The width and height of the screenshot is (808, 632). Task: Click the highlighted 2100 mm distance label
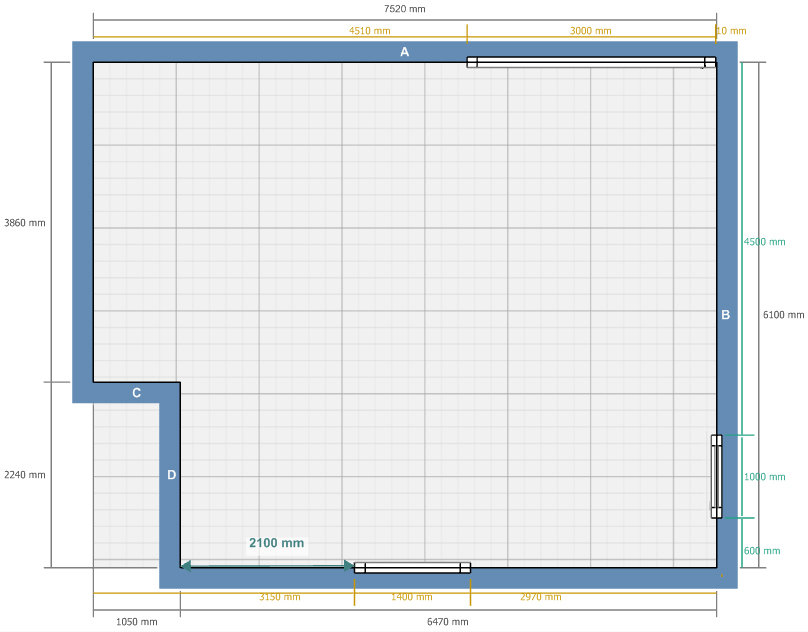pyautogui.click(x=276, y=543)
